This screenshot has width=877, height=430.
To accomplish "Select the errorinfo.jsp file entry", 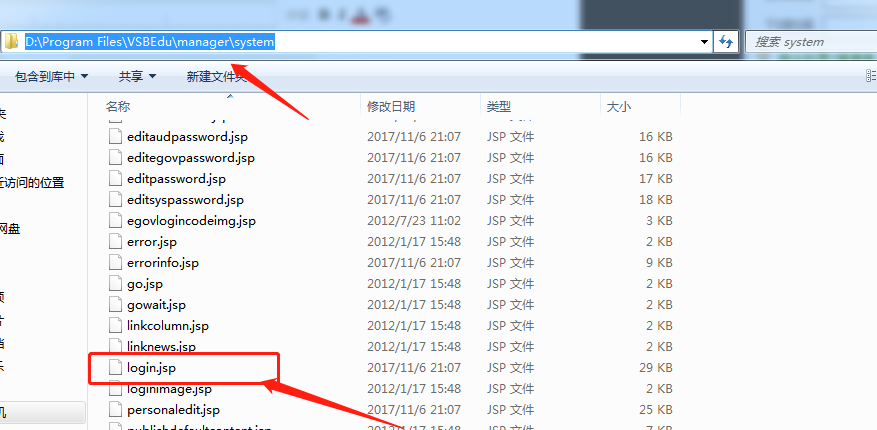I will click(x=163, y=263).
